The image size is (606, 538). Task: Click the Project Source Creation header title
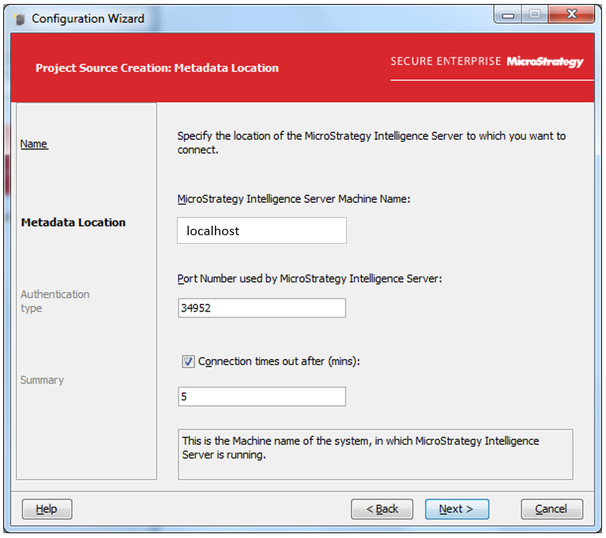pos(157,68)
